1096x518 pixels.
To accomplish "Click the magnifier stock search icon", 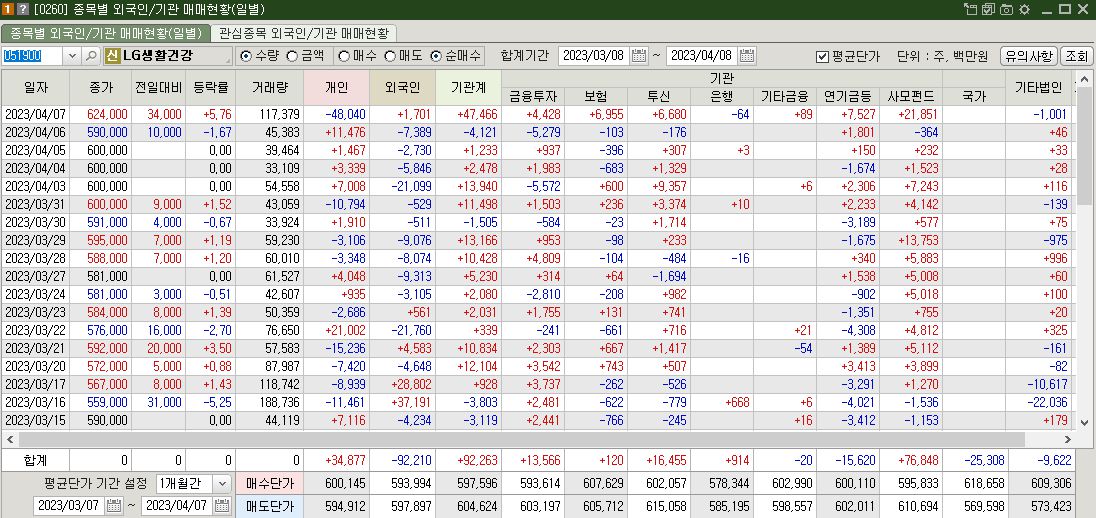I will point(92,55).
